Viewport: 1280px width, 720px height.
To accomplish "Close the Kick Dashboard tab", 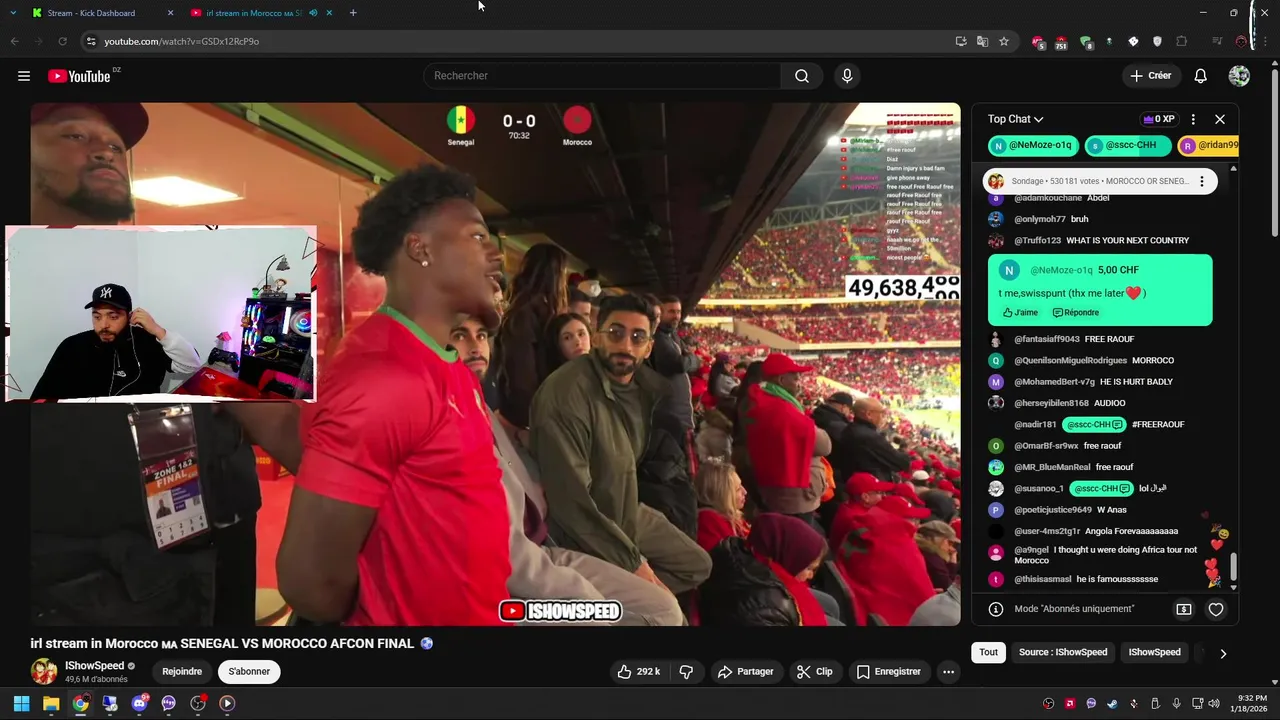I will pyautogui.click(x=170, y=13).
